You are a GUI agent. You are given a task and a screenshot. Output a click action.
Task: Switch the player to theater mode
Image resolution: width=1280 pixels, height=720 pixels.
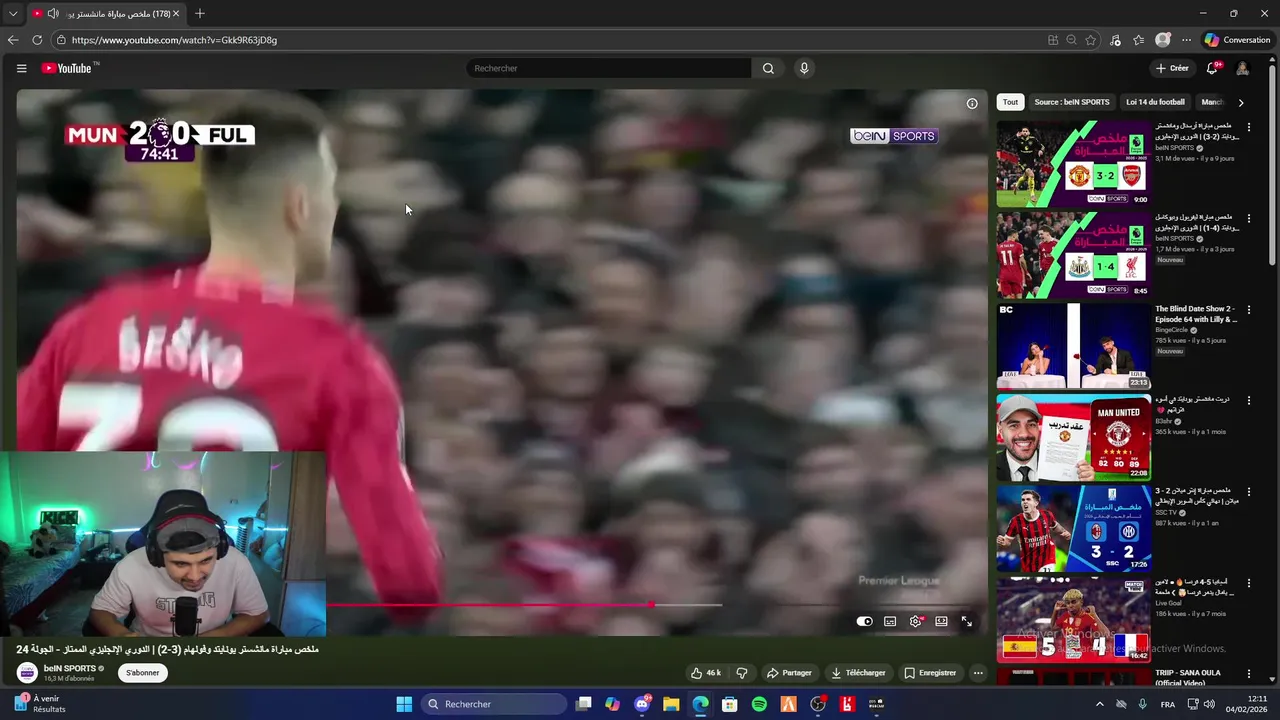(941, 621)
